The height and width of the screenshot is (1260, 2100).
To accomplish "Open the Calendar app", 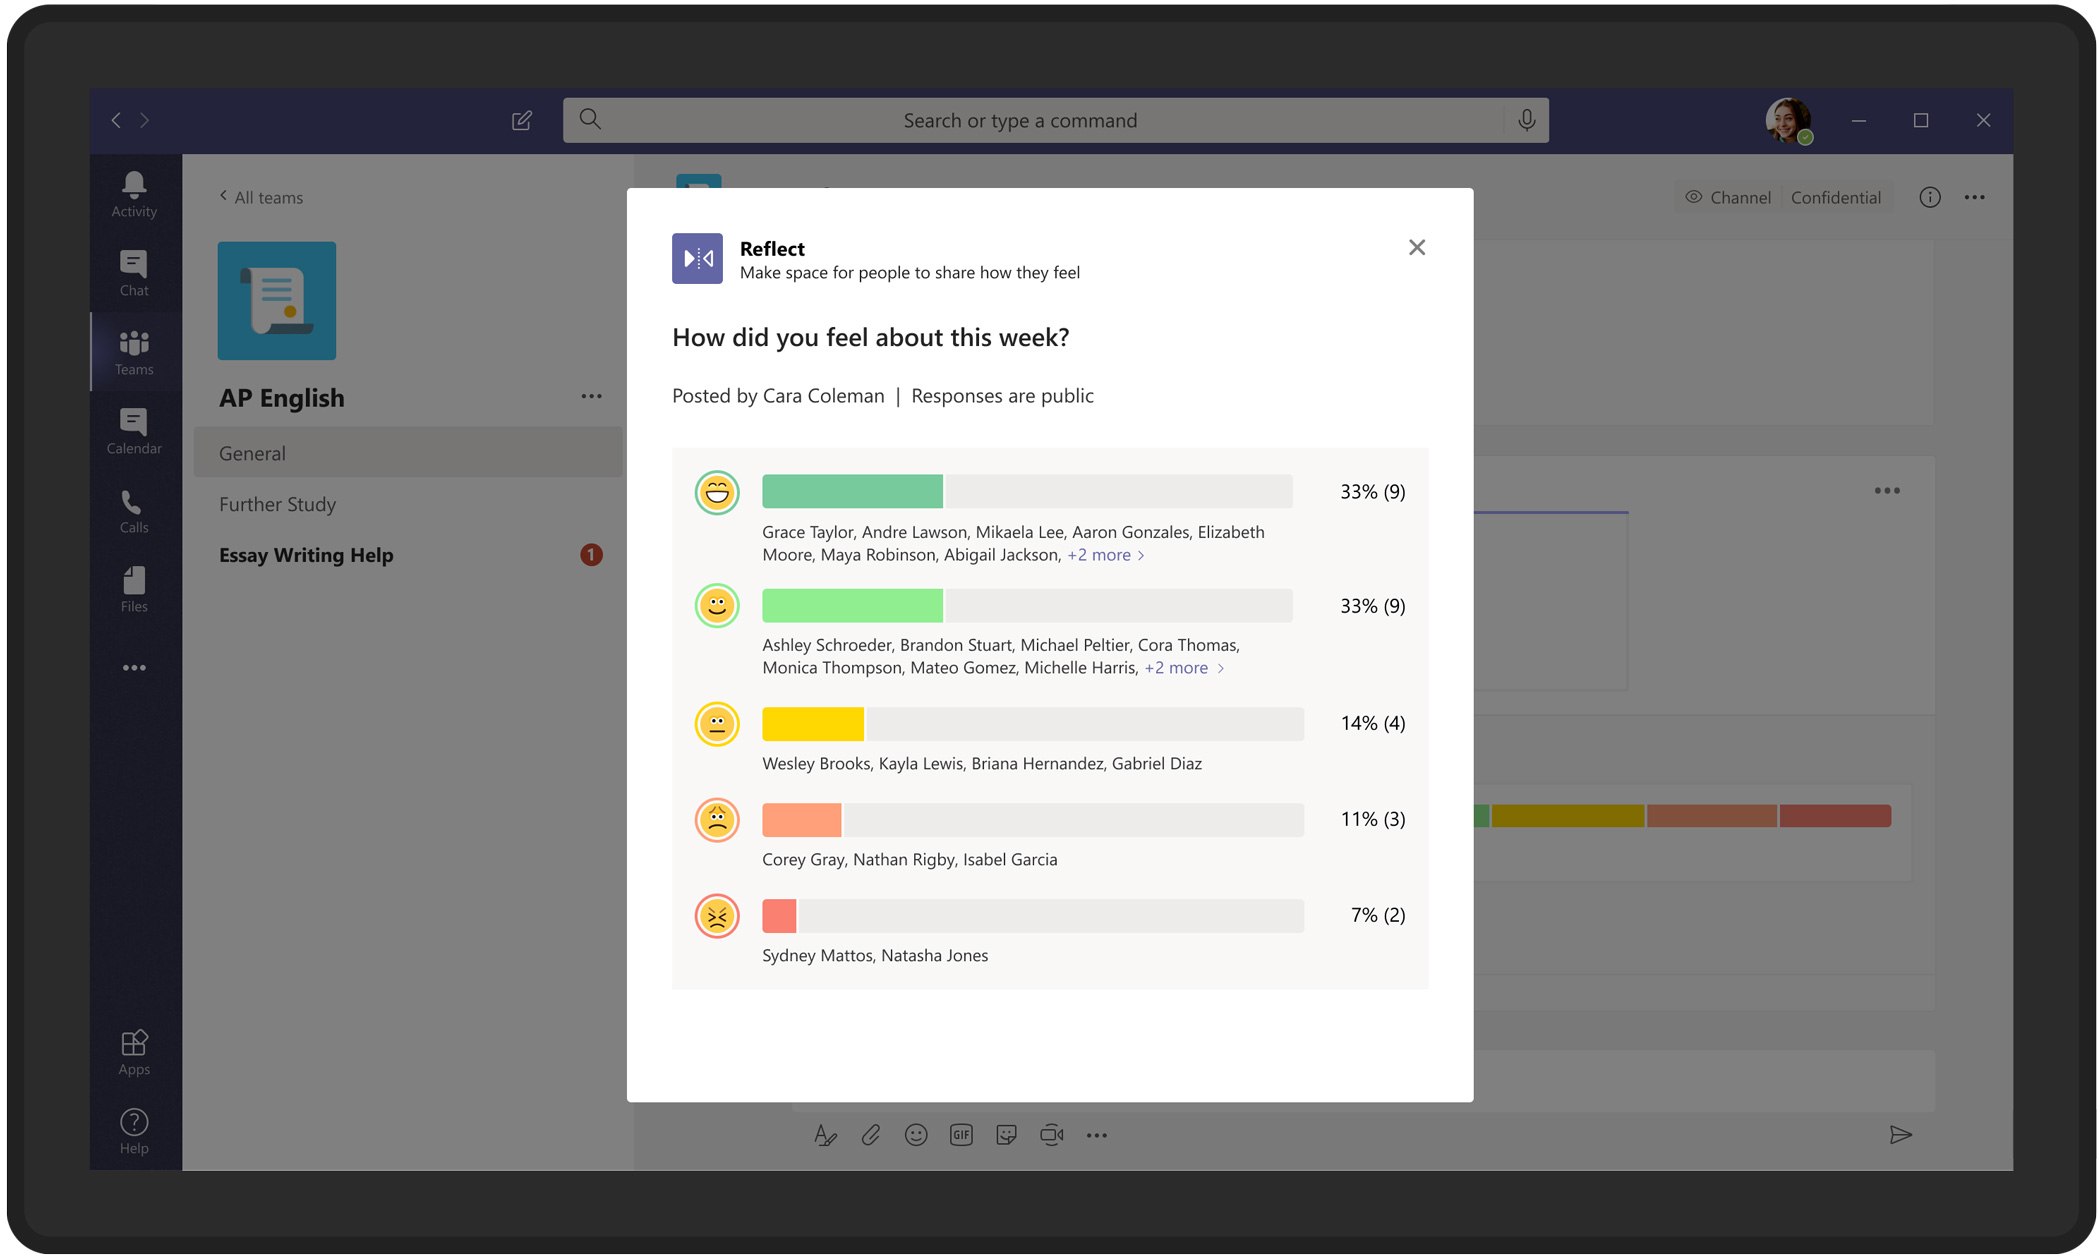I will tap(134, 431).
